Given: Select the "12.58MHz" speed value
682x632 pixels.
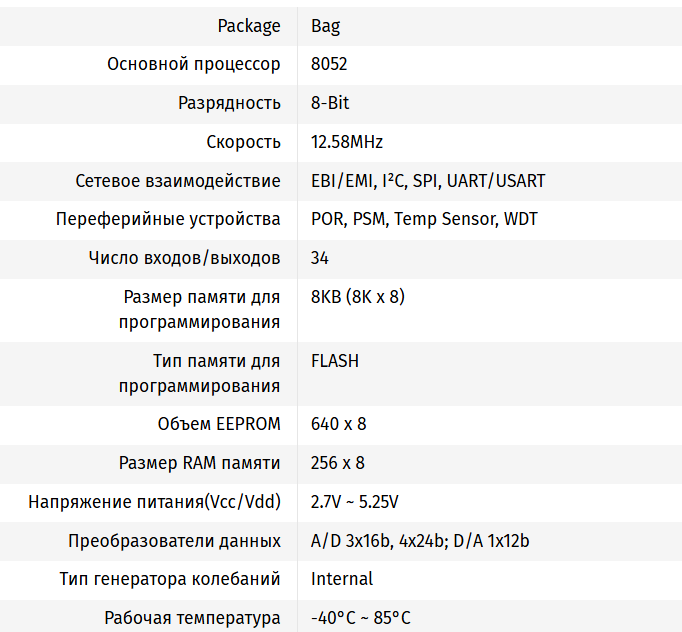Looking at the screenshot, I should pos(347,142).
